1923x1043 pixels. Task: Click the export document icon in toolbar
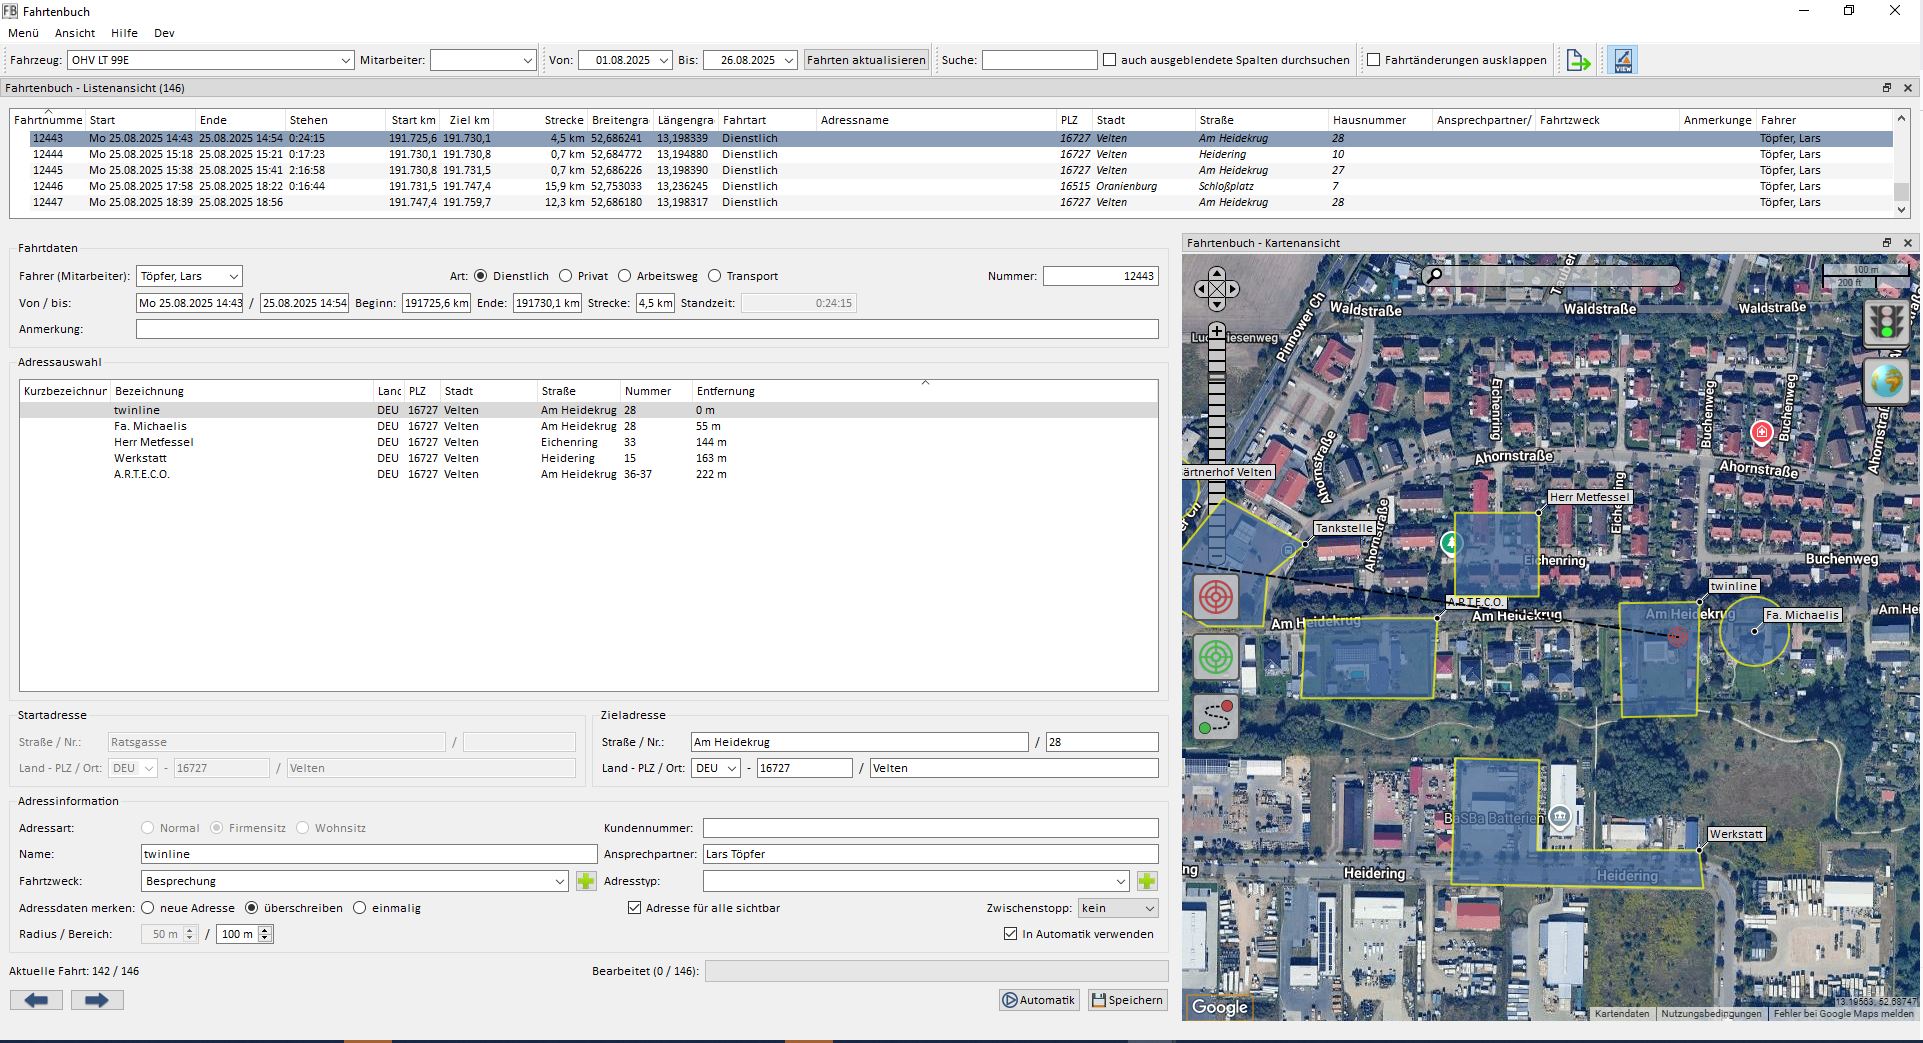tap(1578, 61)
